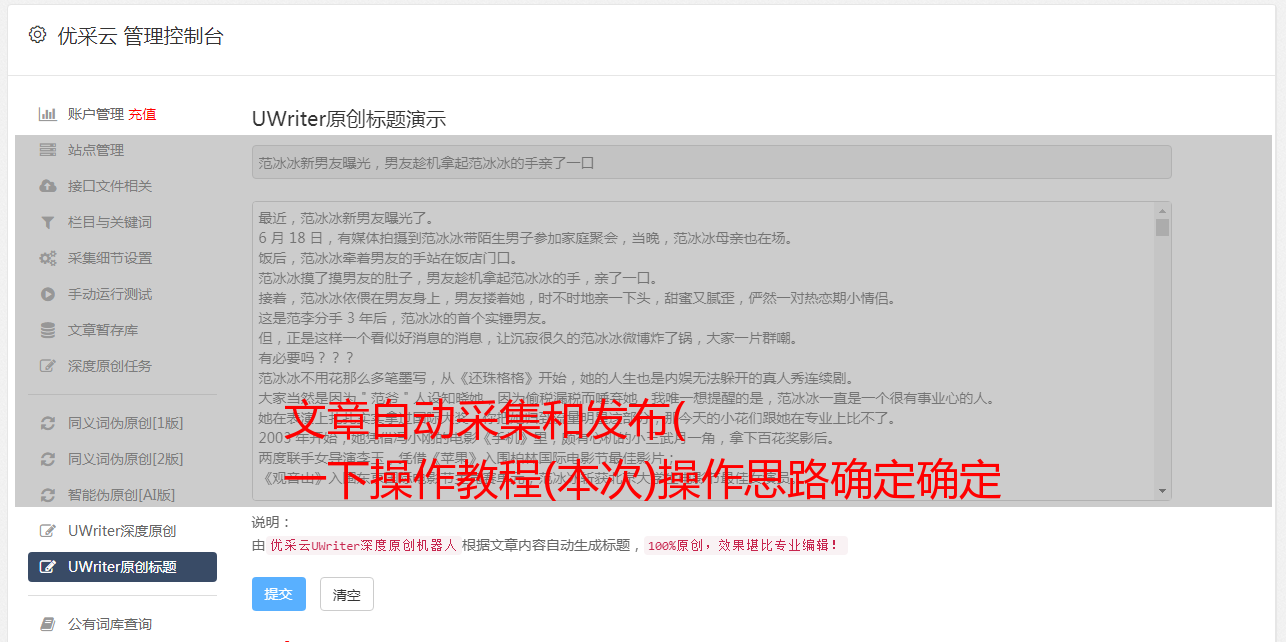Click the article textarea scrollbar down arrow
Screen dimensions: 1286x642
(x=1162, y=491)
